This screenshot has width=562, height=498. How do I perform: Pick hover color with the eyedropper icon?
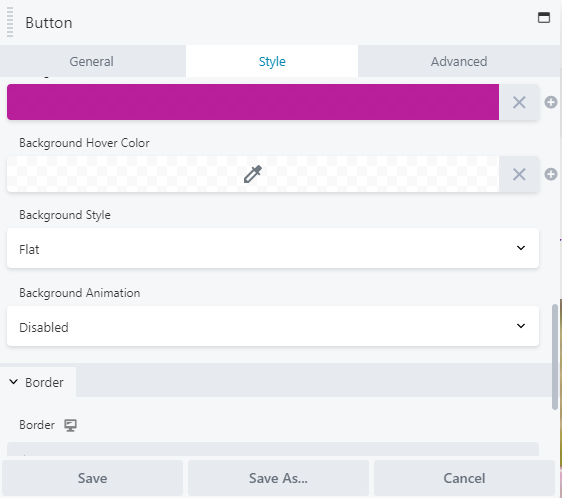point(253,174)
